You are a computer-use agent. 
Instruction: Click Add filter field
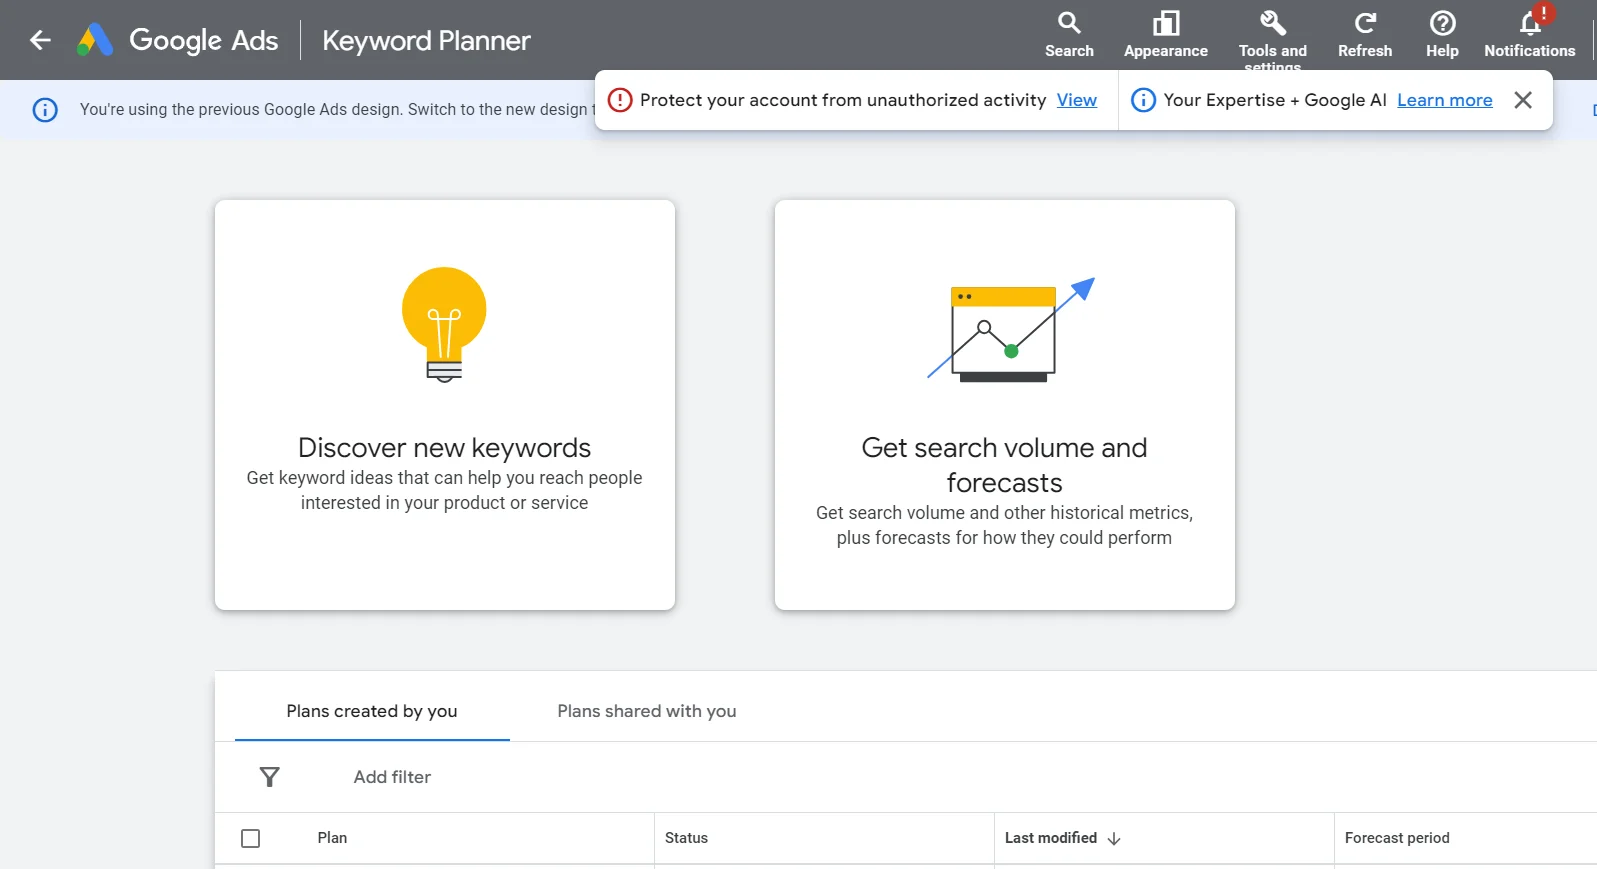pos(392,777)
